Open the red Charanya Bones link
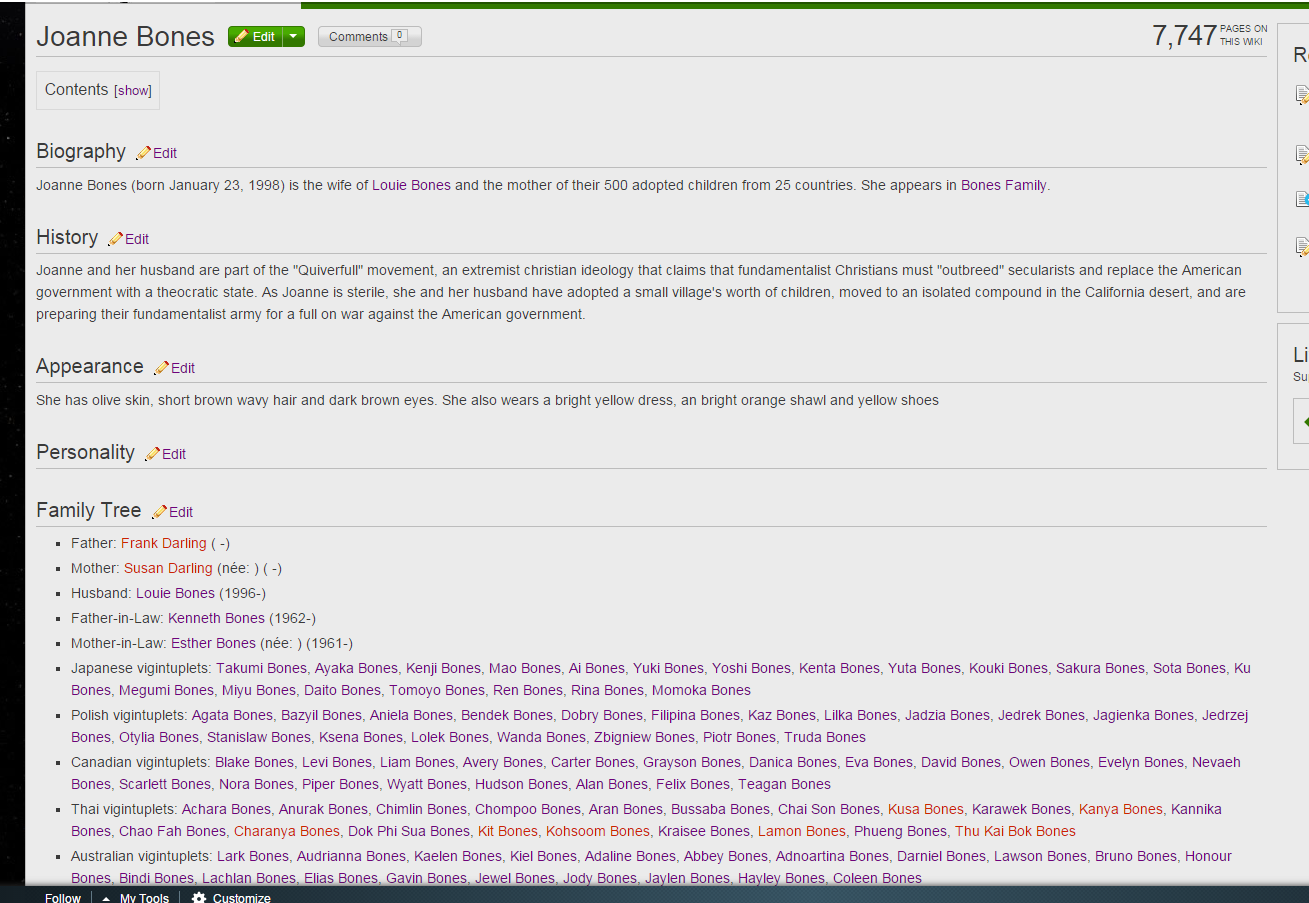 (x=287, y=831)
